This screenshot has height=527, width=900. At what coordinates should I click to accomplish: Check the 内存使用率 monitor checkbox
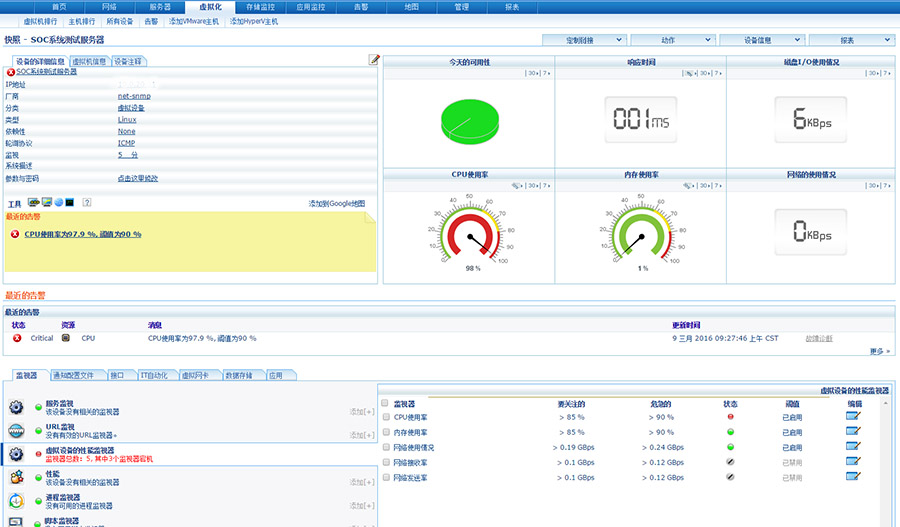pyautogui.click(x=386, y=432)
